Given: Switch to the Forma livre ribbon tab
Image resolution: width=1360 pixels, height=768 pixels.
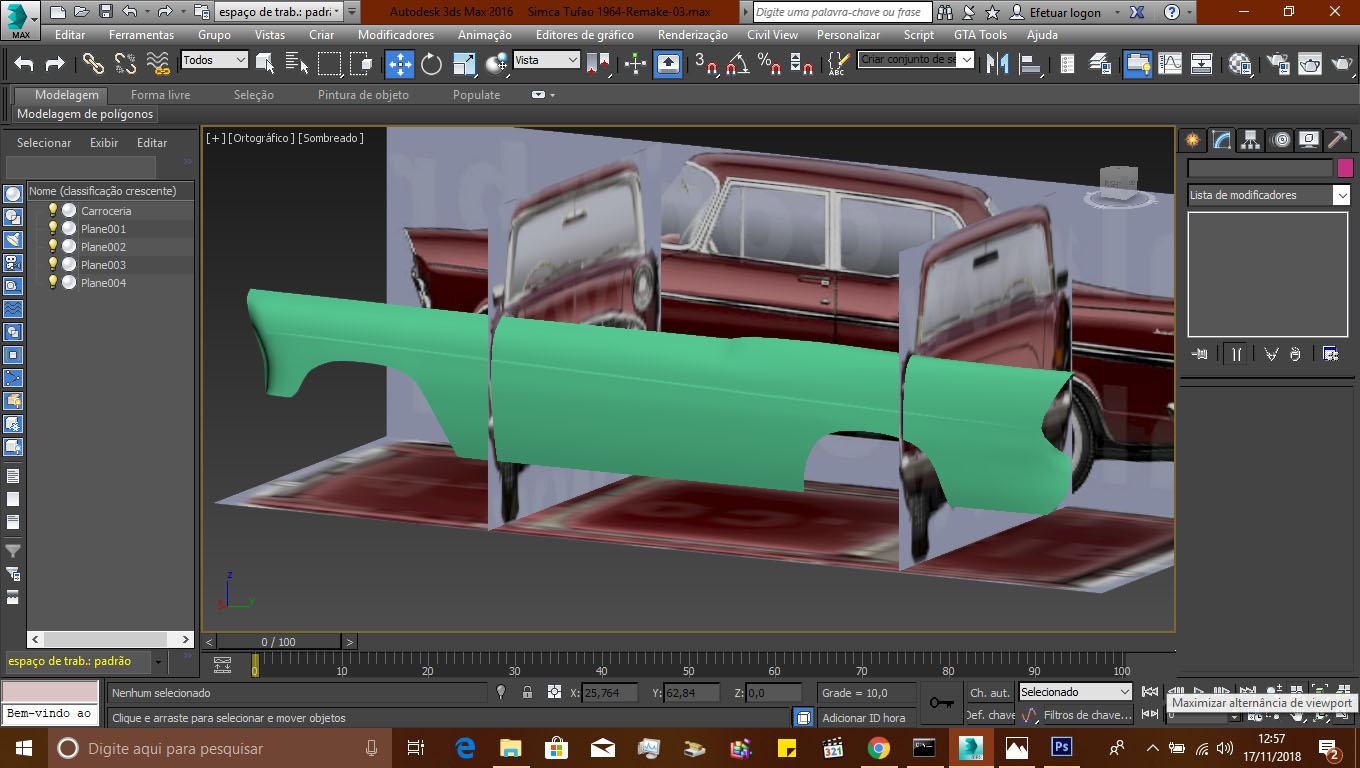Looking at the screenshot, I should (160, 95).
